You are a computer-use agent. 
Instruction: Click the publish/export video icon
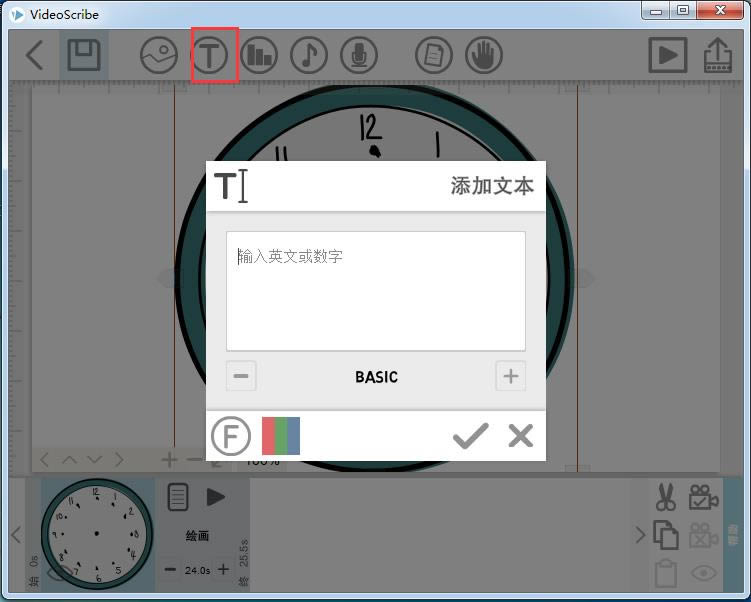pyautogui.click(x=717, y=55)
